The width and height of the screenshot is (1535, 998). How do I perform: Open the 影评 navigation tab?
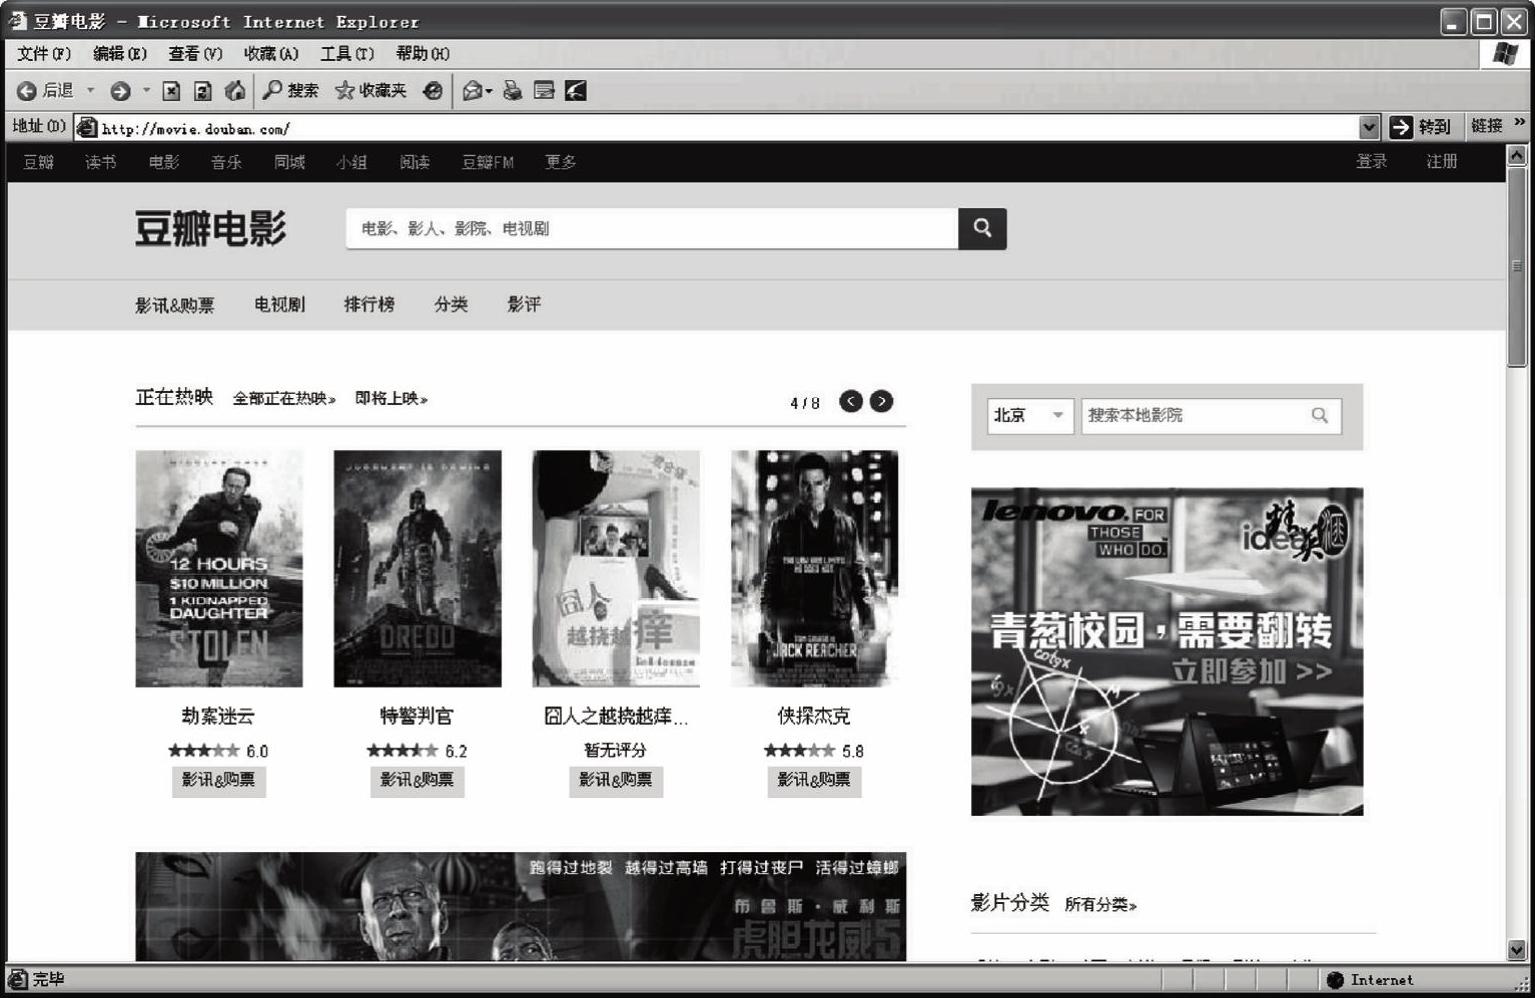point(524,304)
